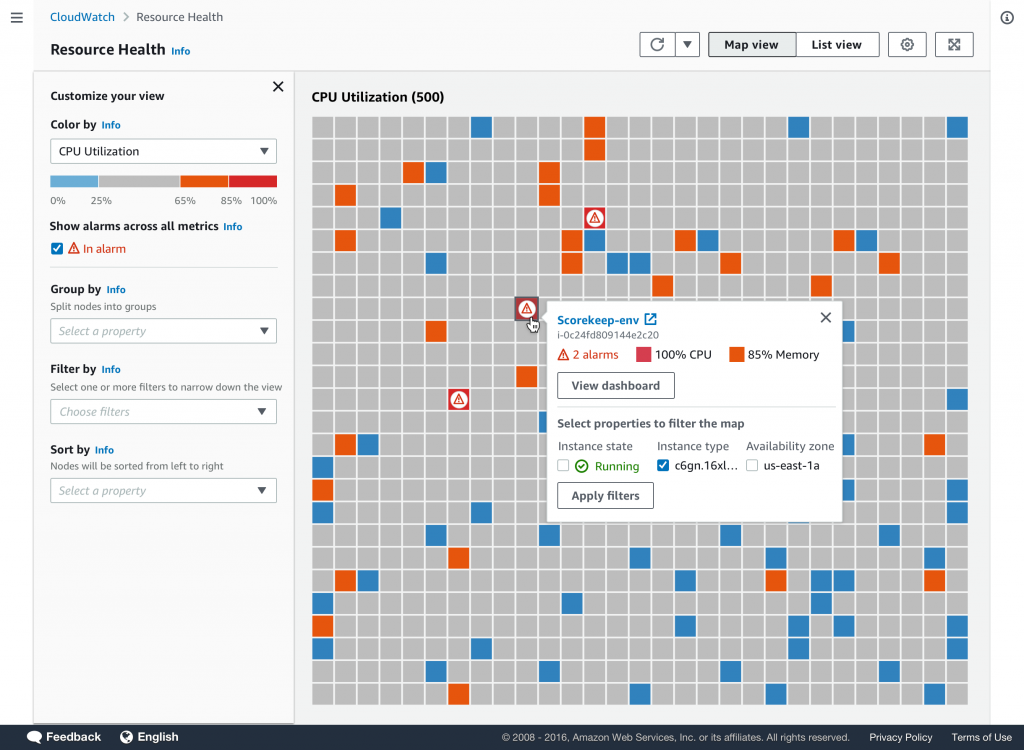1024x750 pixels.
Task: Close the Scorekeep-env instance popup
Action: coord(825,317)
